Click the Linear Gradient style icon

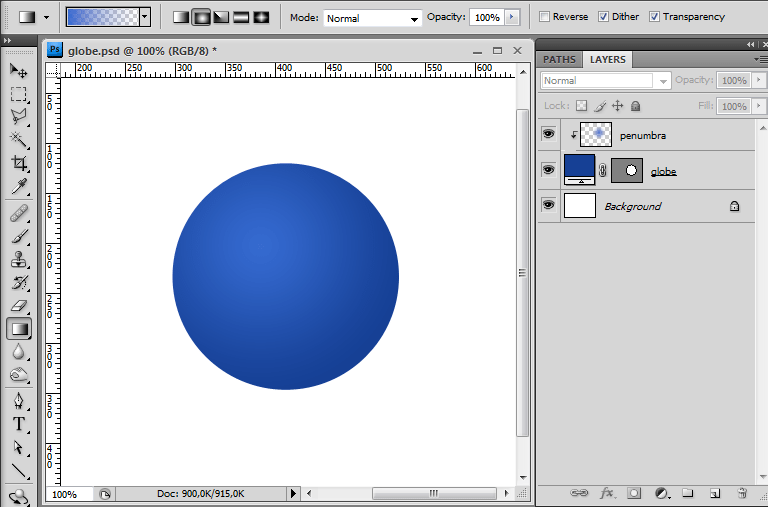(x=181, y=17)
